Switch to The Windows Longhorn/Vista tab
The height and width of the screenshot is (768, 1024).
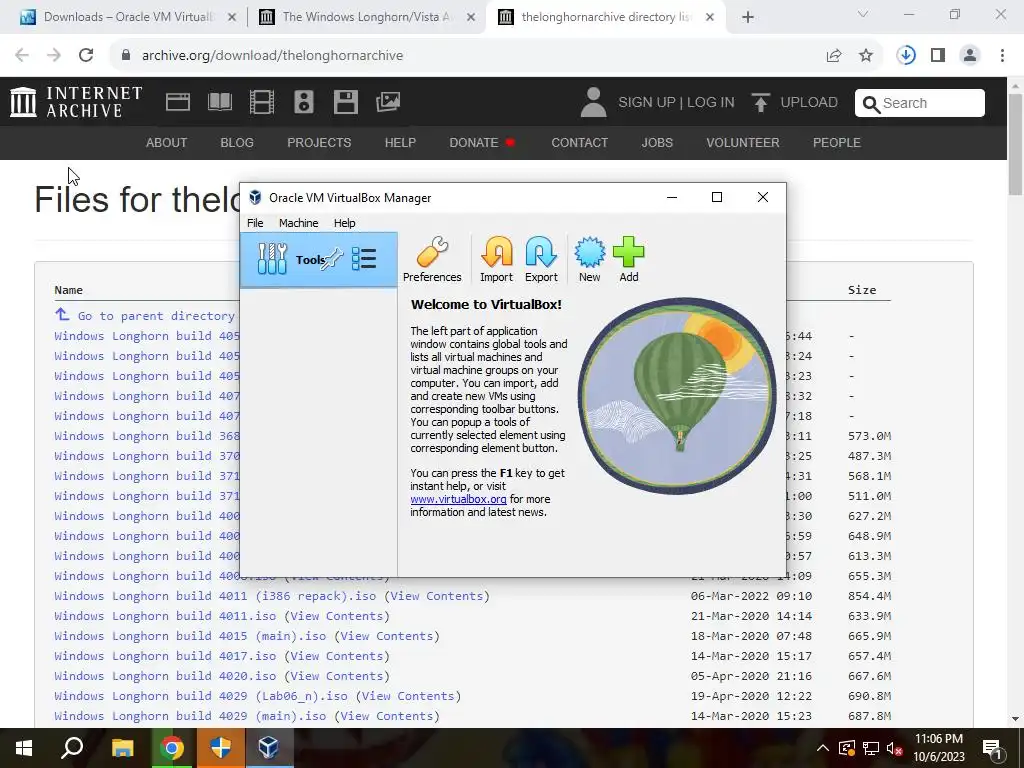pyautogui.click(x=366, y=17)
